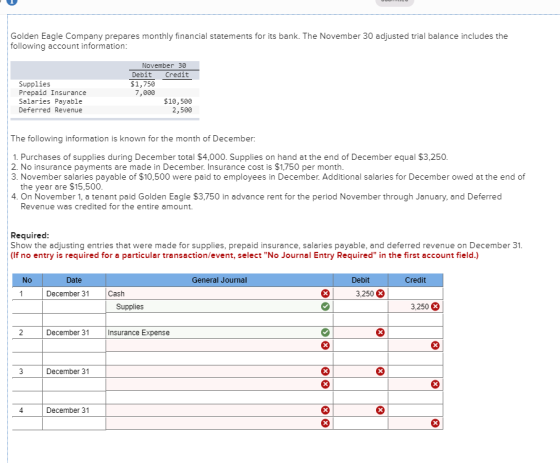Open the Insurance Expense account field
560x463 pixels.
(219, 333)
